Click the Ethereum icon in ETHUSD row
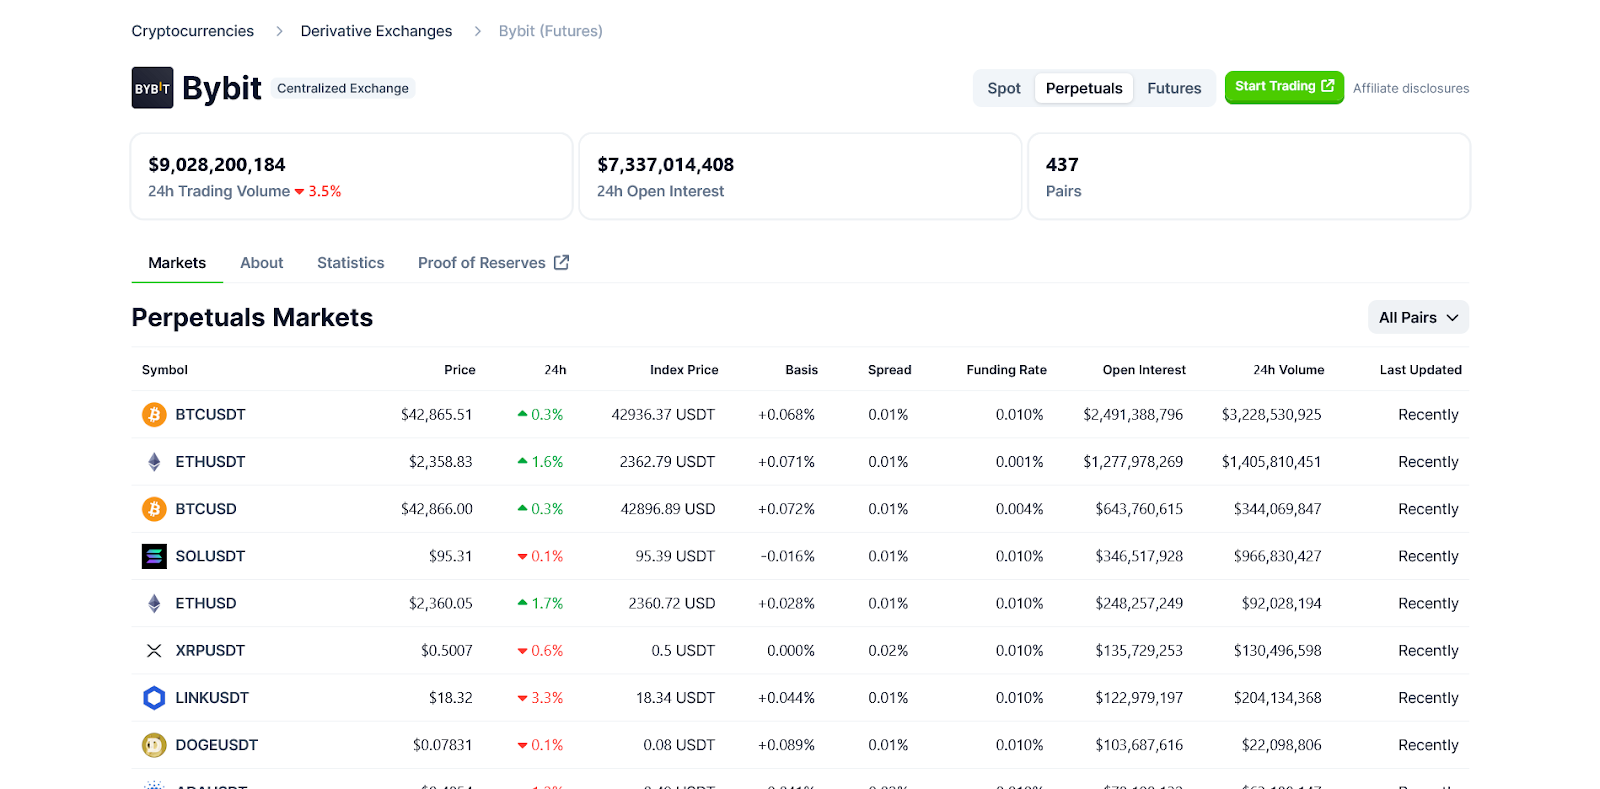The width and height of the screenshot is (1600, 789). click(x=154, y=603)
